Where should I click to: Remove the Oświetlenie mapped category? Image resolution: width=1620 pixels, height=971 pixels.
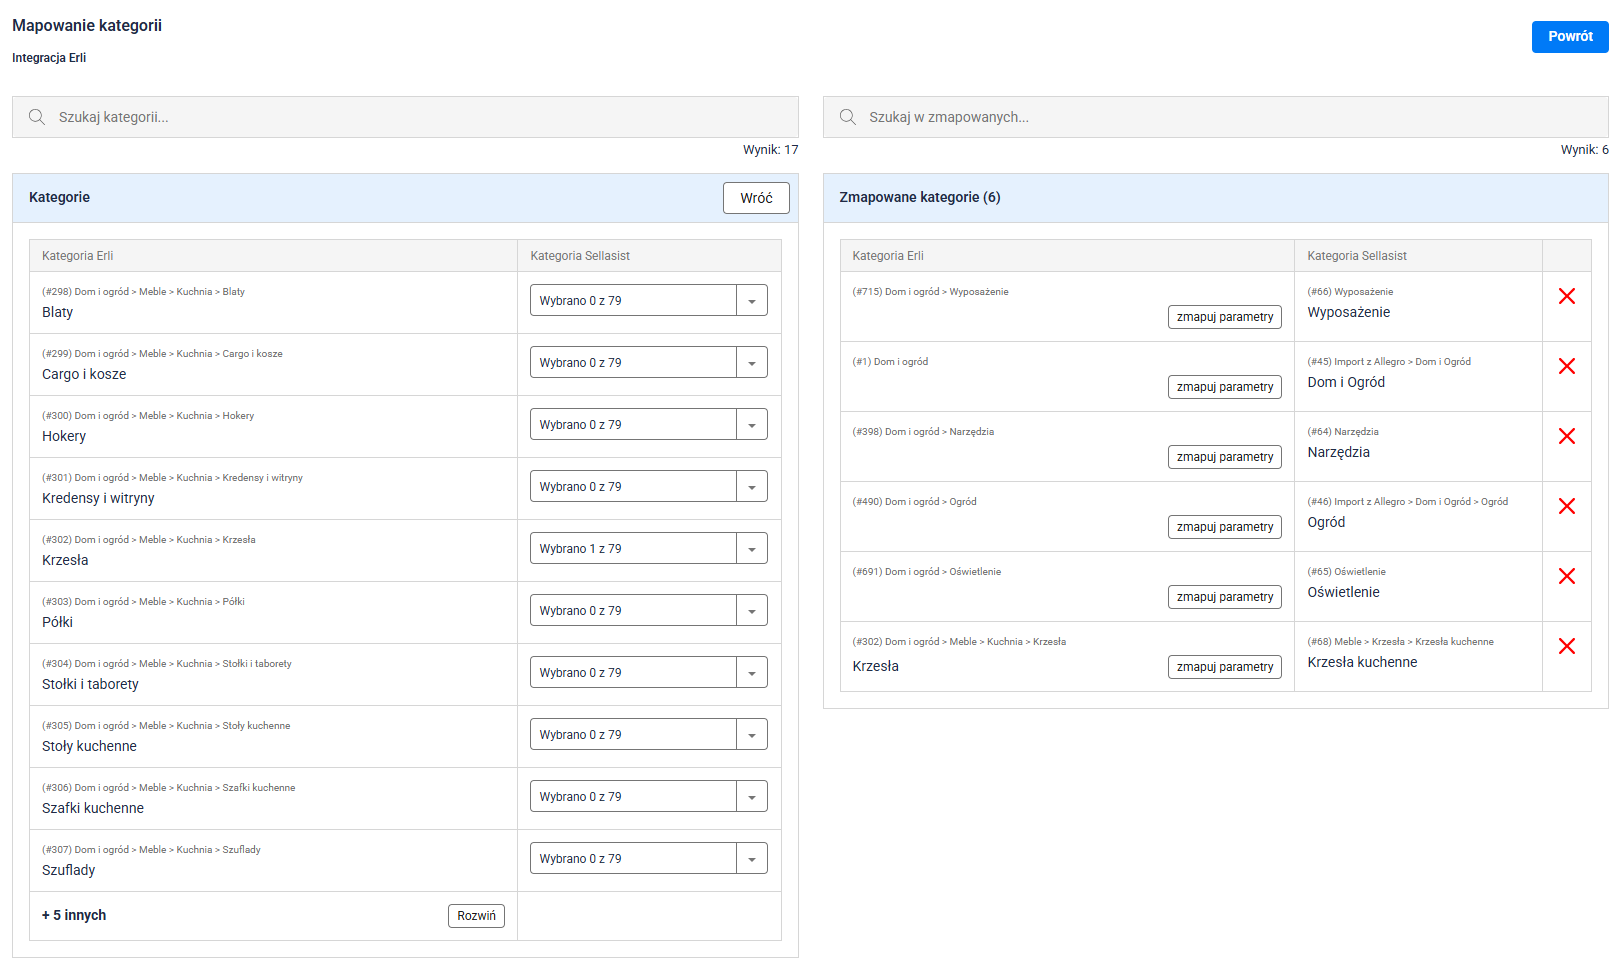(1566, 576)
